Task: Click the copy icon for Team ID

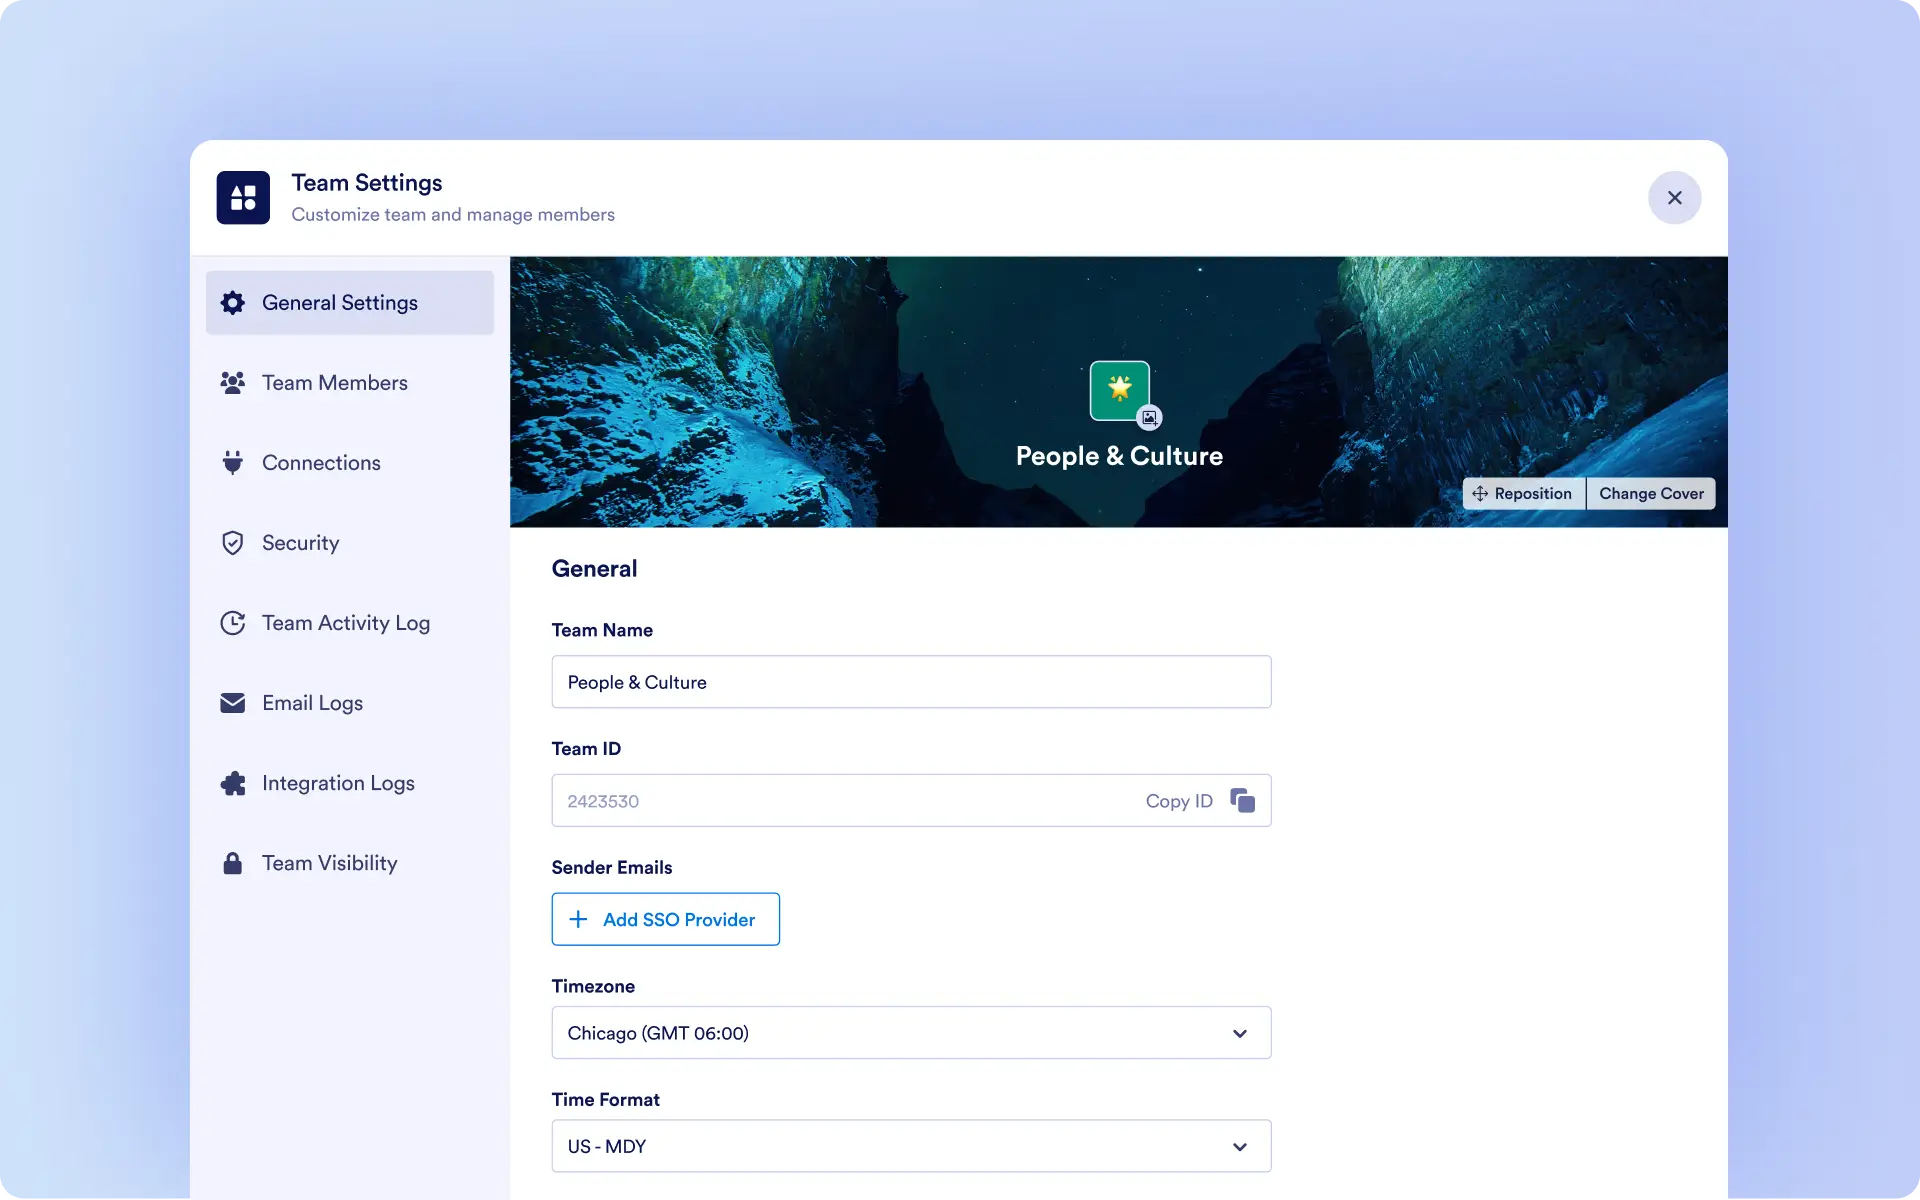Action: pos(1242,800)
